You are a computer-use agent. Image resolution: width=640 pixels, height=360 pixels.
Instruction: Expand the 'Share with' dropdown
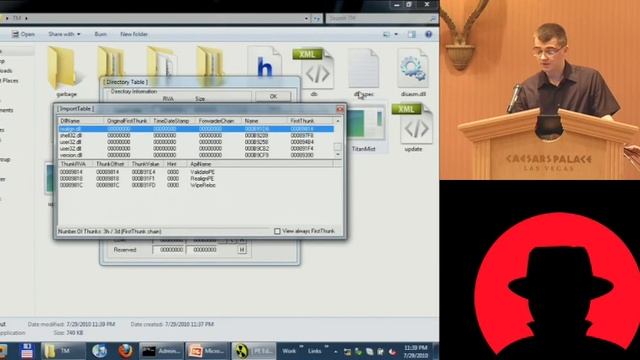click(x=64, y=34)
